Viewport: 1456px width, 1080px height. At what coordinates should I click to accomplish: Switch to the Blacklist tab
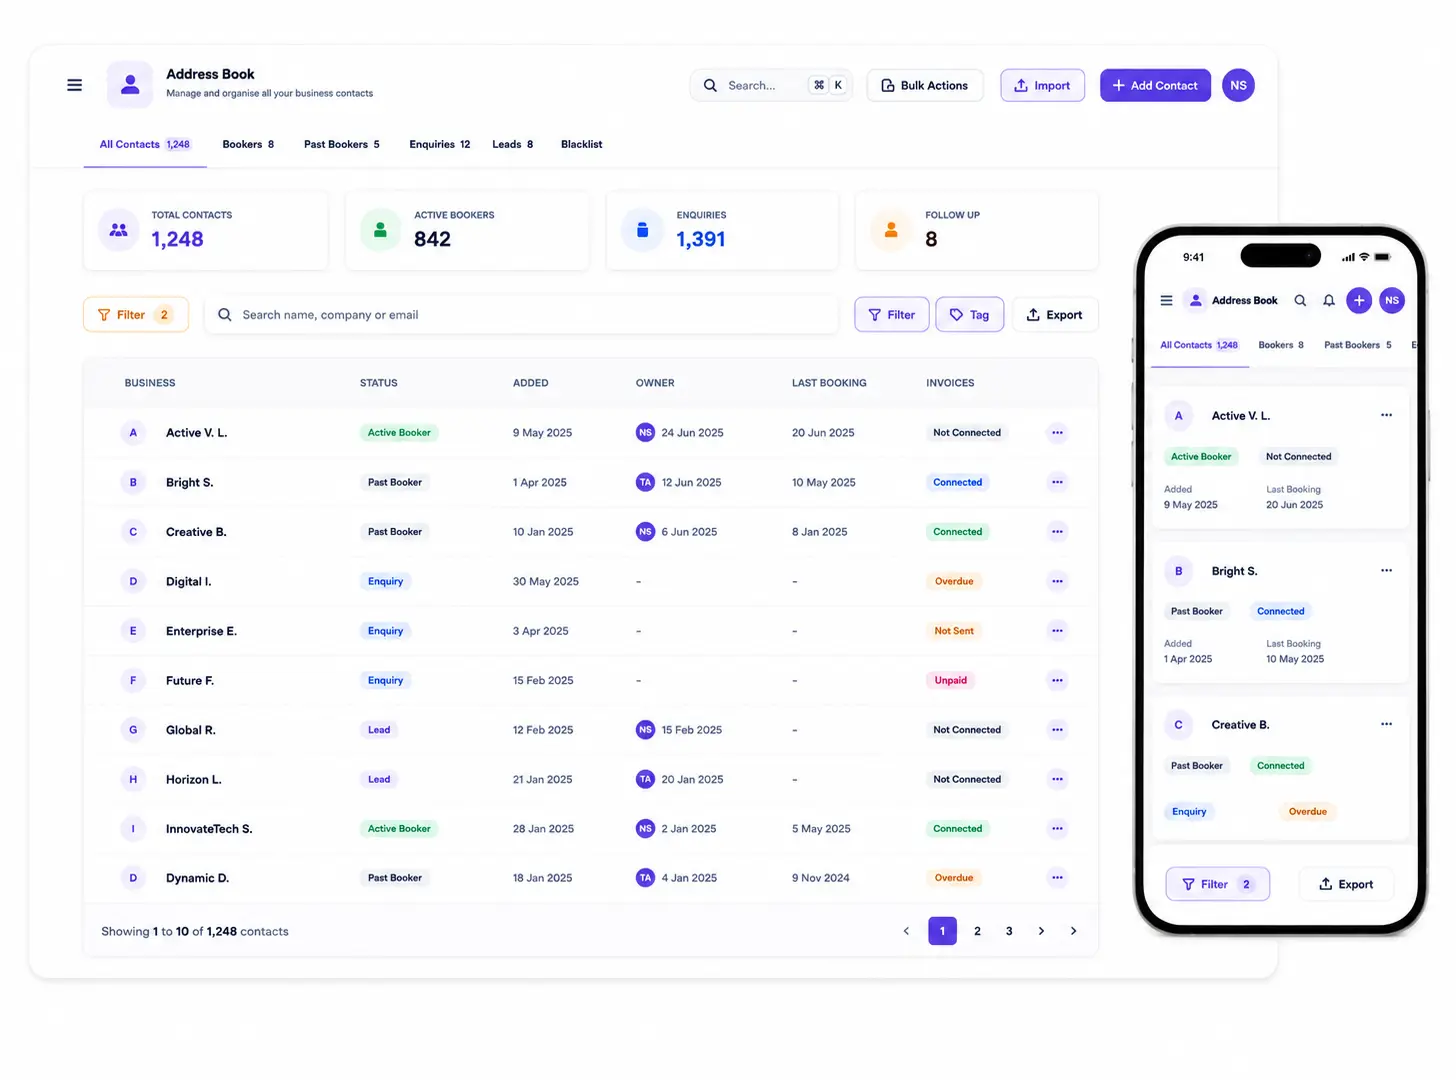point(582,144)
